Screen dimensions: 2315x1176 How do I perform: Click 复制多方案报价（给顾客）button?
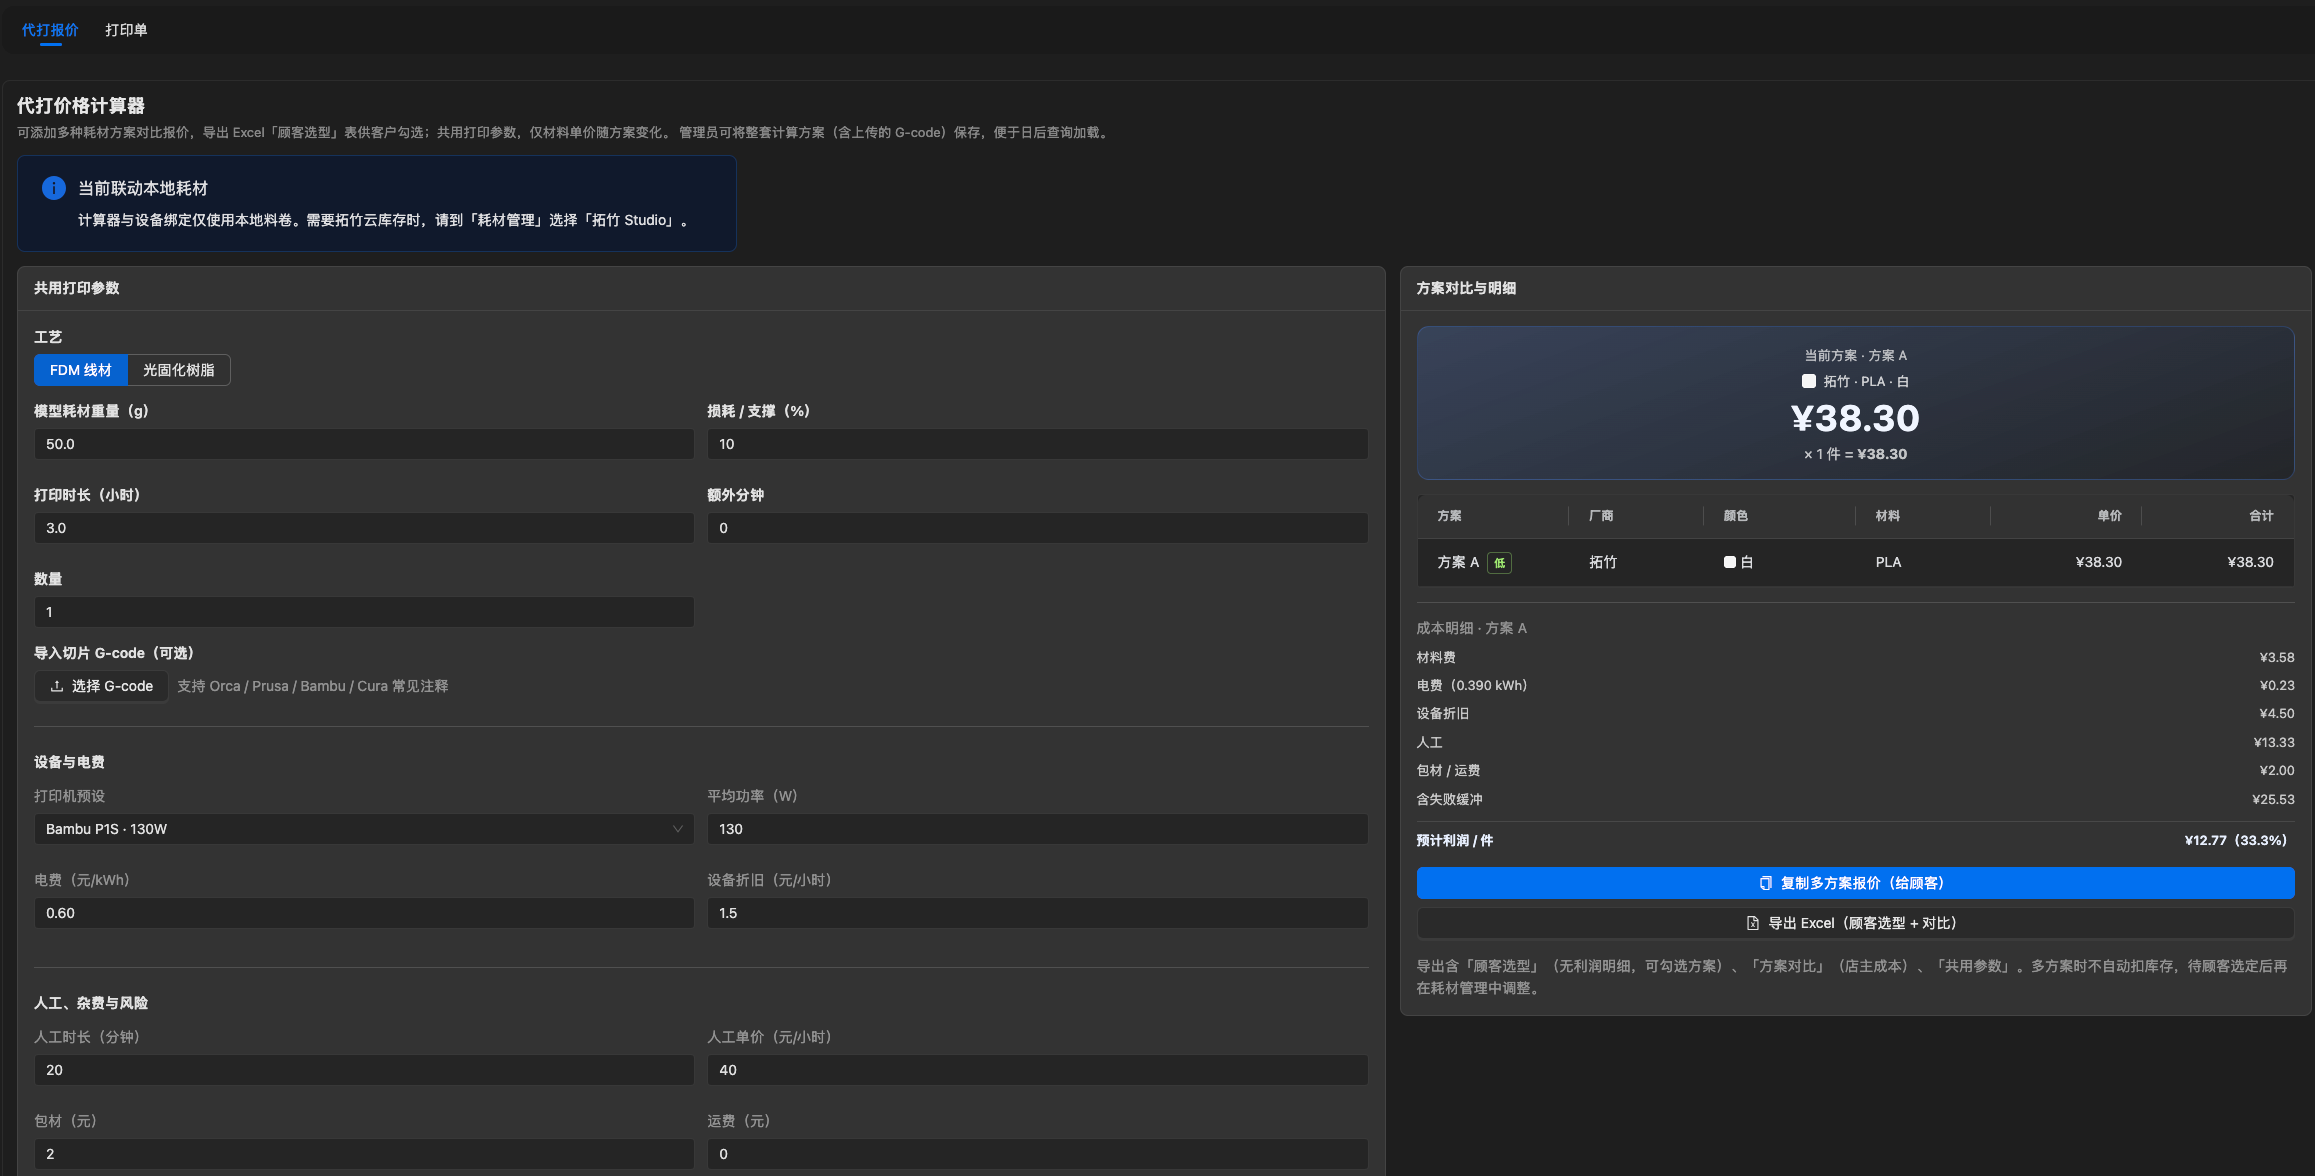[1855, 883]
